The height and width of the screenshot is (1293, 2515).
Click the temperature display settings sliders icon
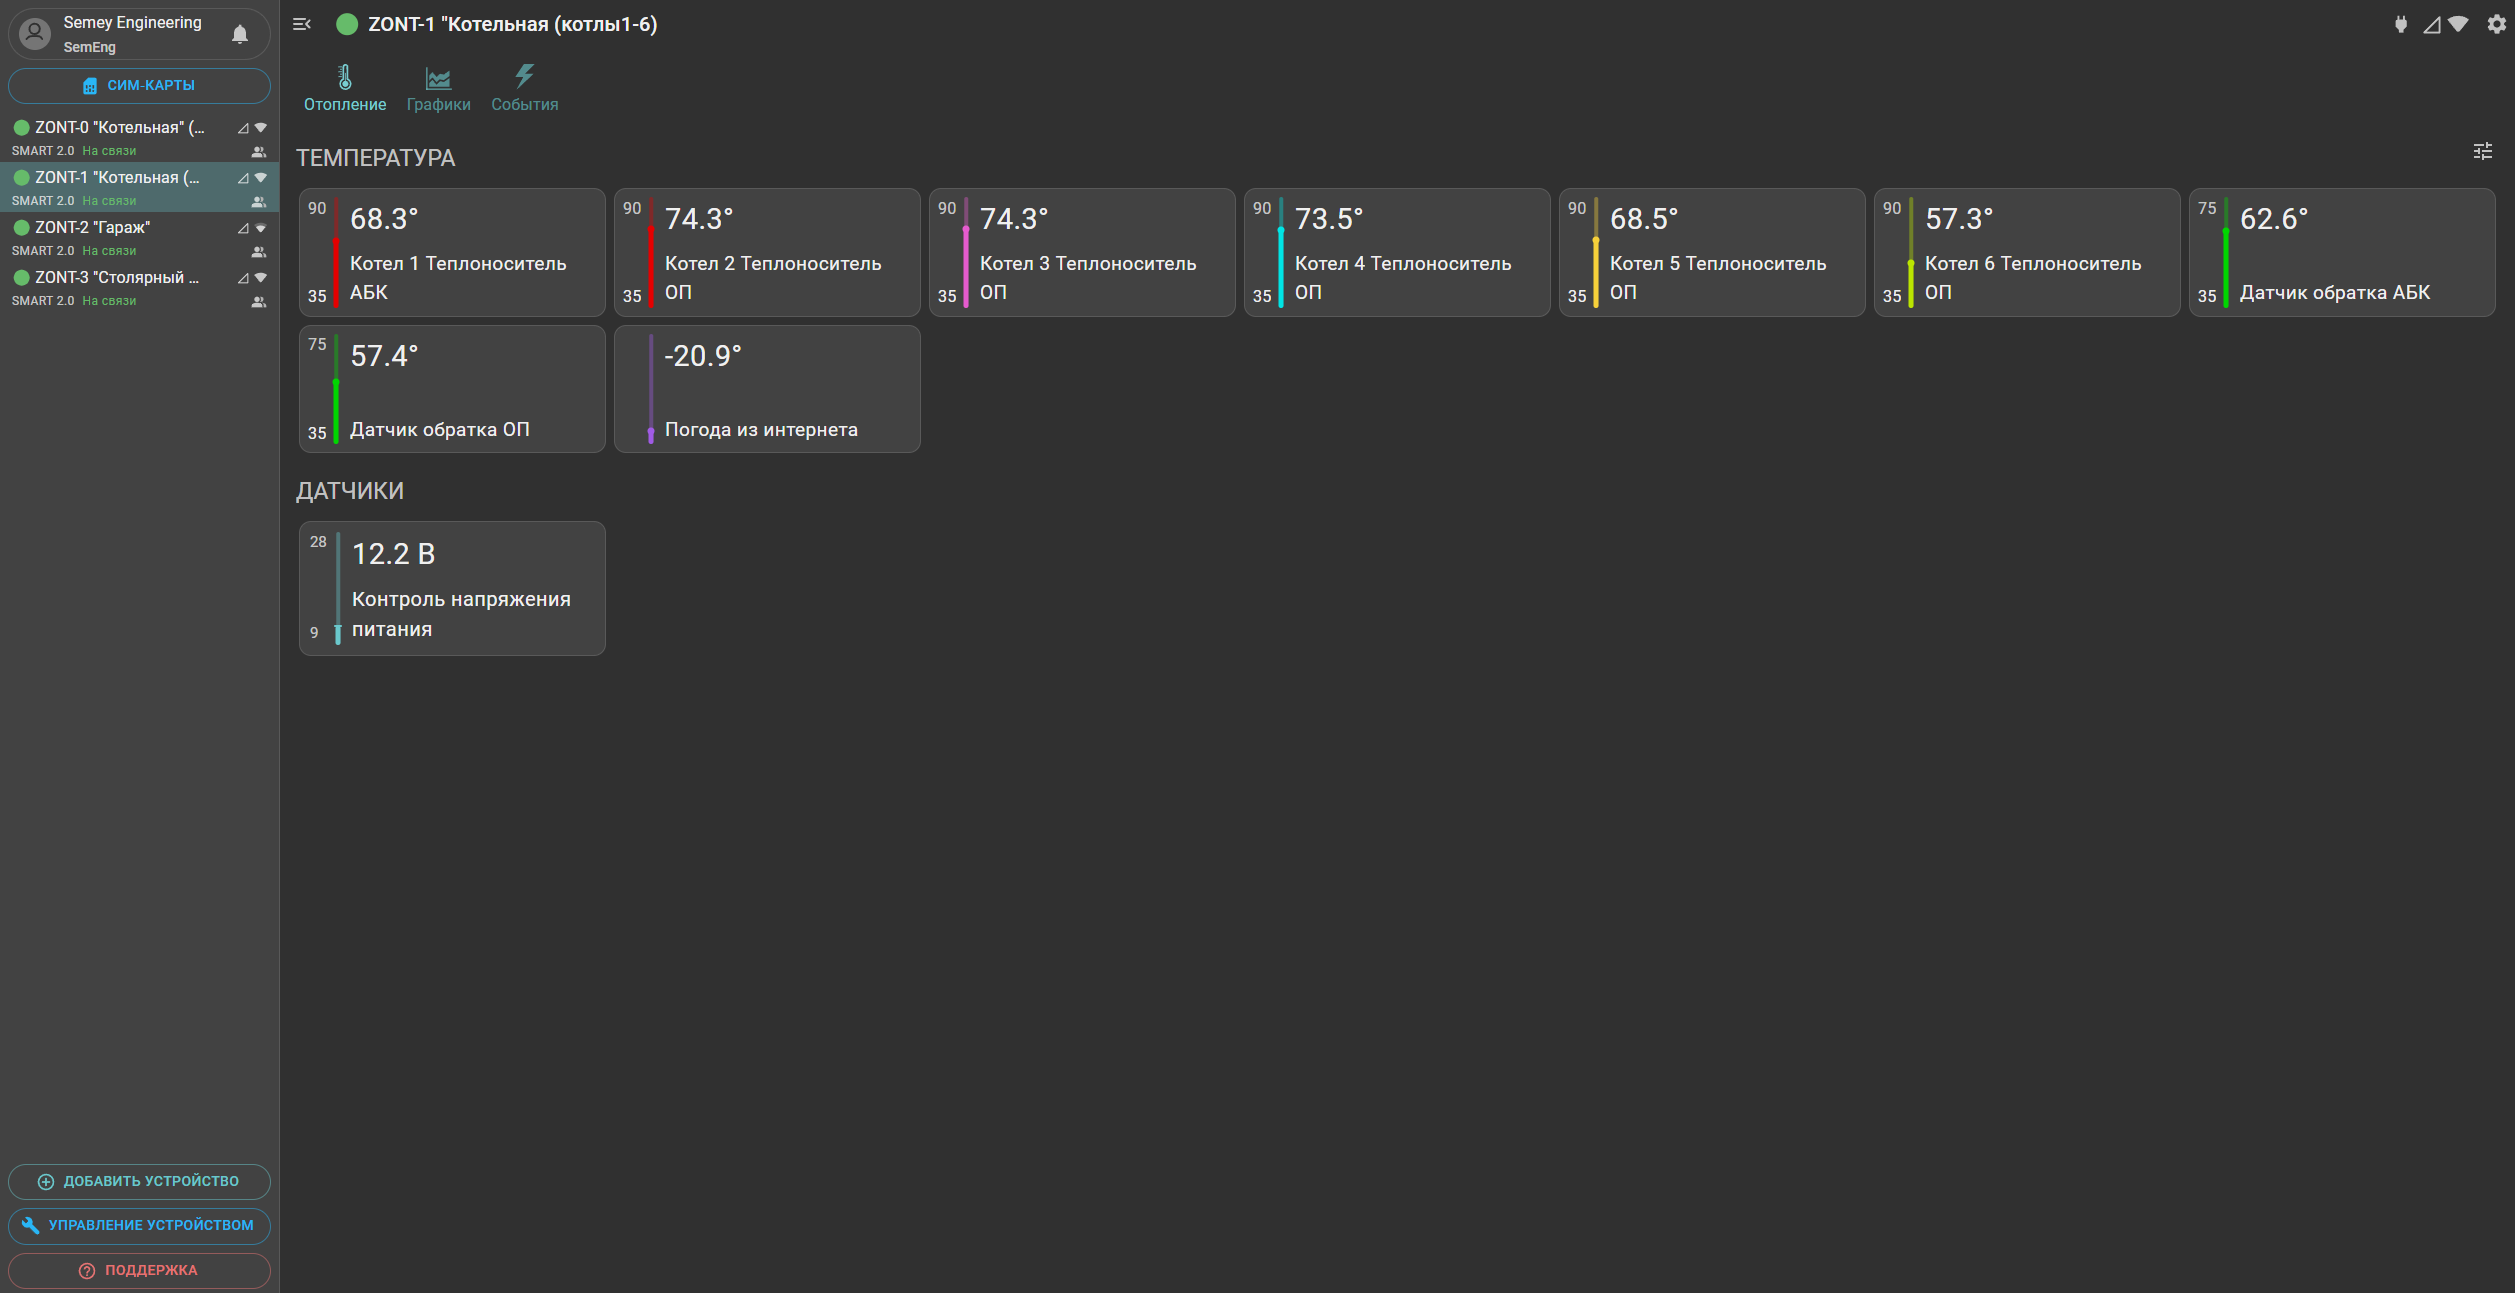(x=2482, y=151)
